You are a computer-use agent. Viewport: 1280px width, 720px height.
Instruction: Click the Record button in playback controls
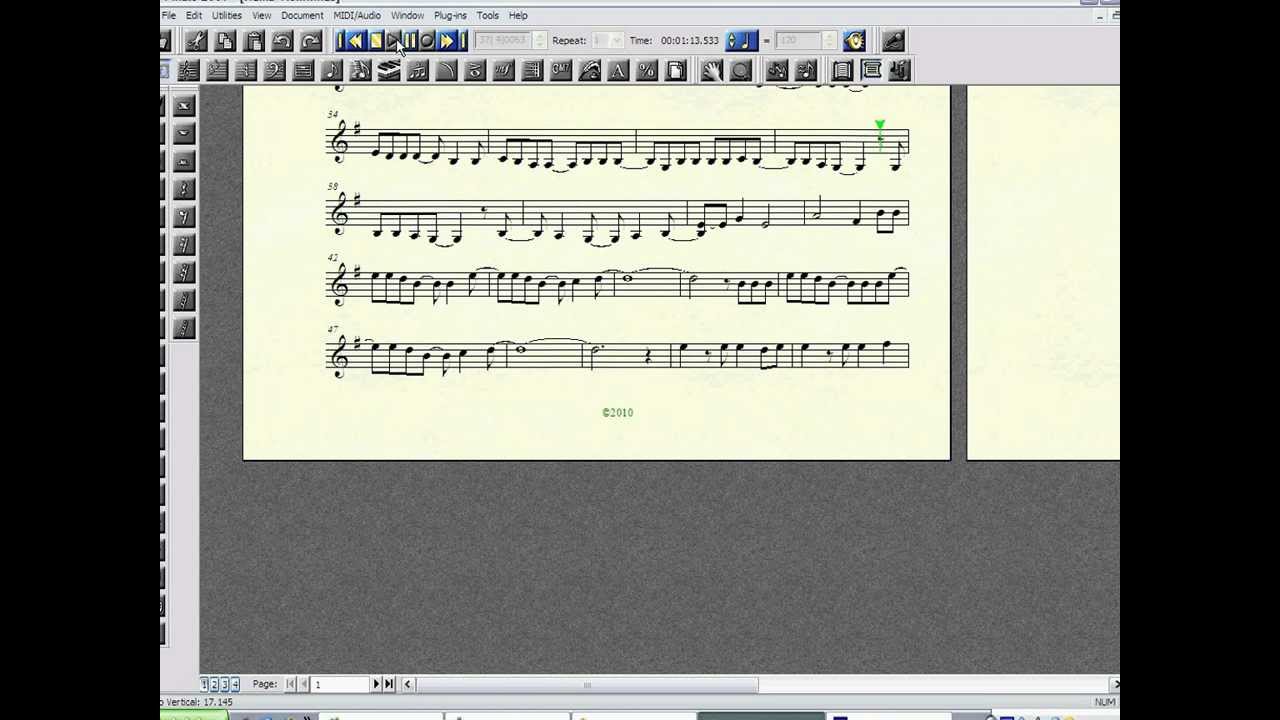(x=427, y=41)
